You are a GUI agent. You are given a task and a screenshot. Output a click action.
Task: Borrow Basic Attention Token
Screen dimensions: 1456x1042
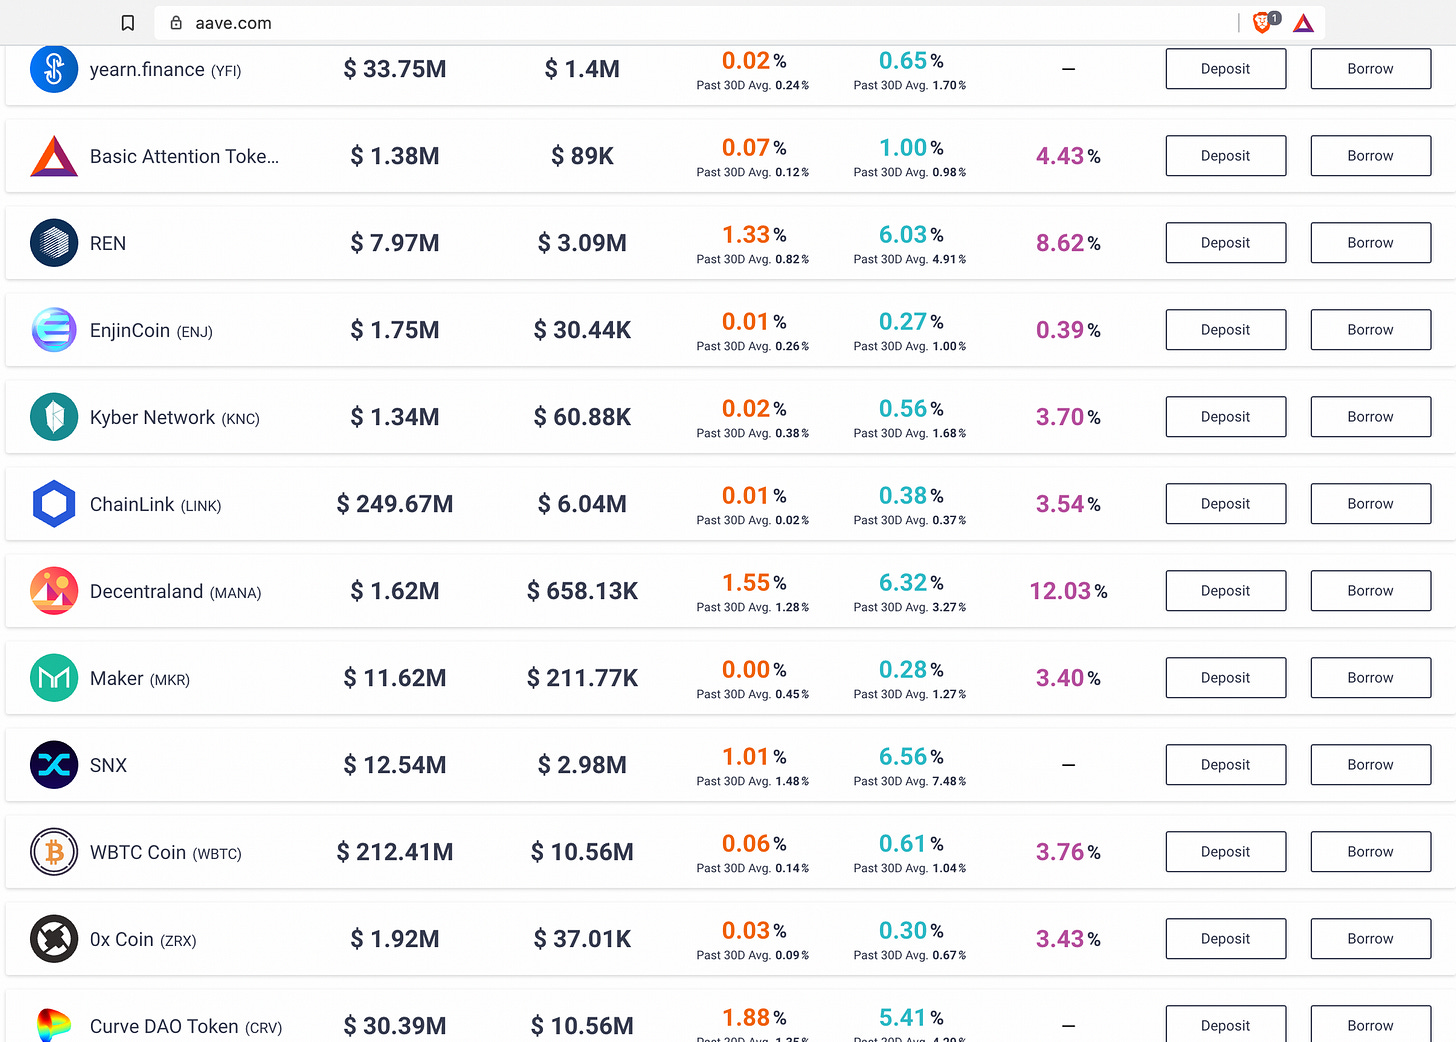coord(1371,156)
